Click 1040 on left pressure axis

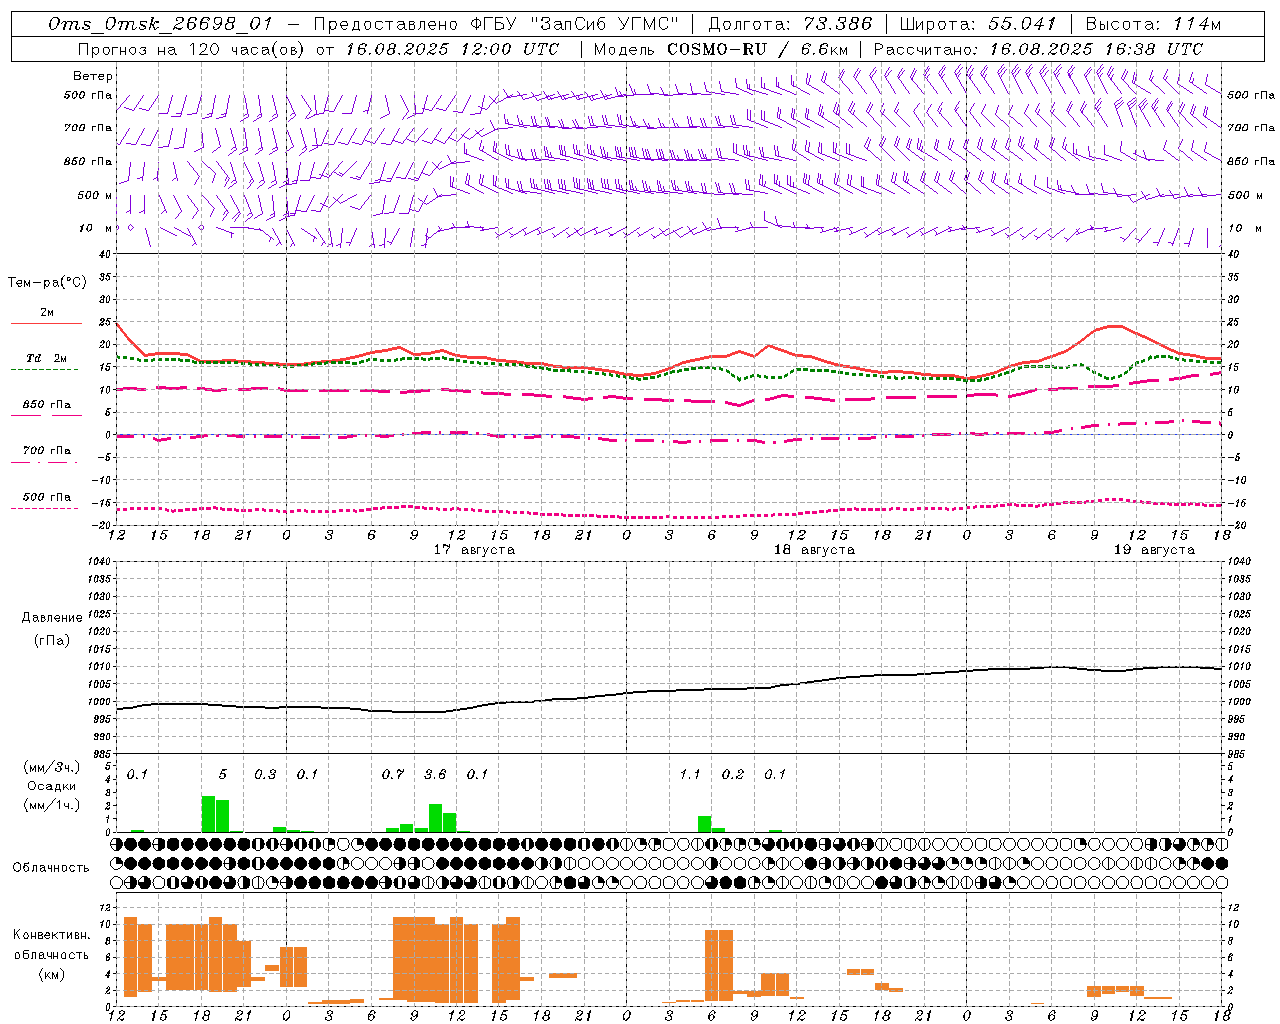click(x=97, y=562)
